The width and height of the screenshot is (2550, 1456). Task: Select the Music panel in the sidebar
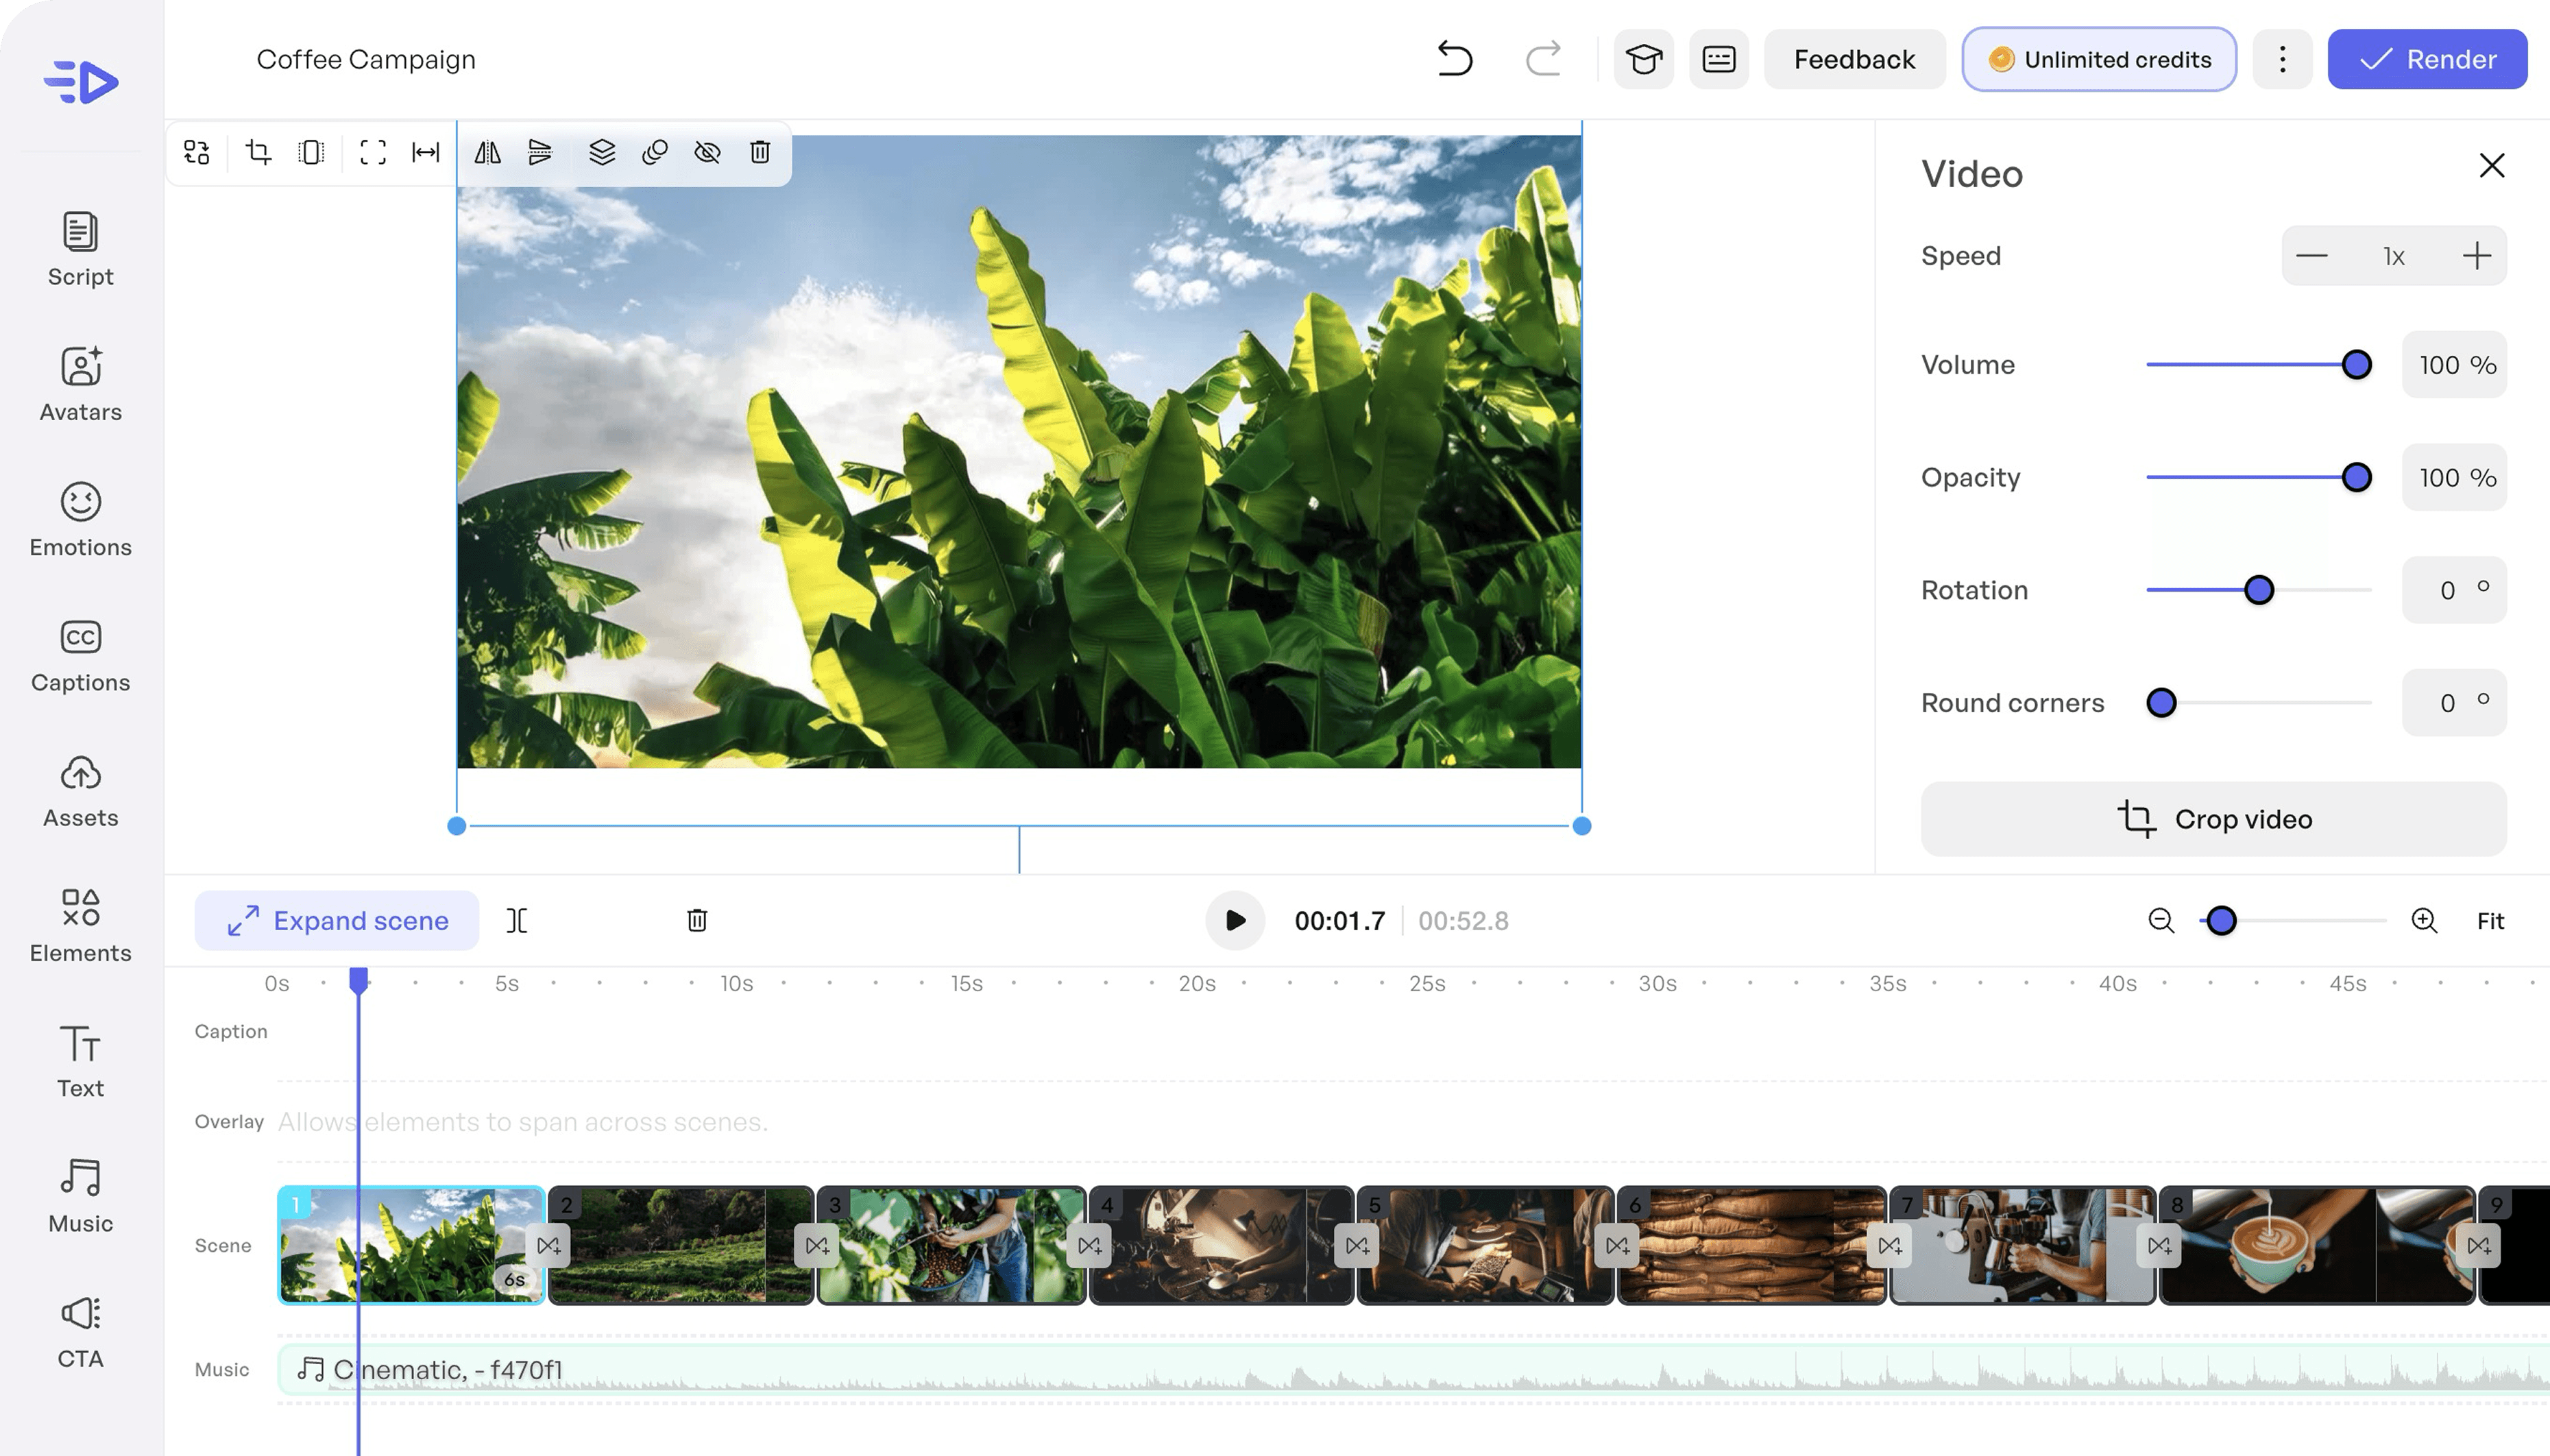click(80, 1195)
